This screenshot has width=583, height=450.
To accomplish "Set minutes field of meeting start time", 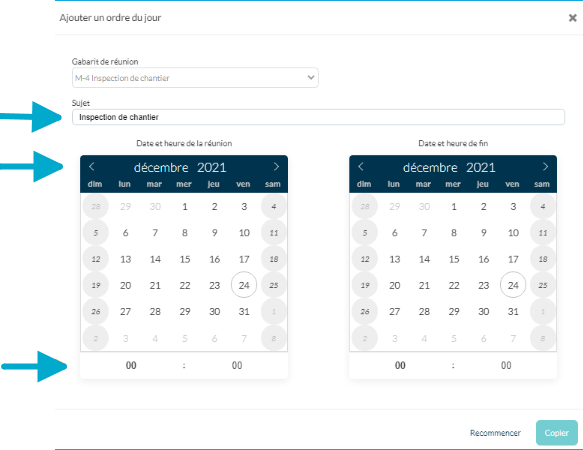I will 237,366.
